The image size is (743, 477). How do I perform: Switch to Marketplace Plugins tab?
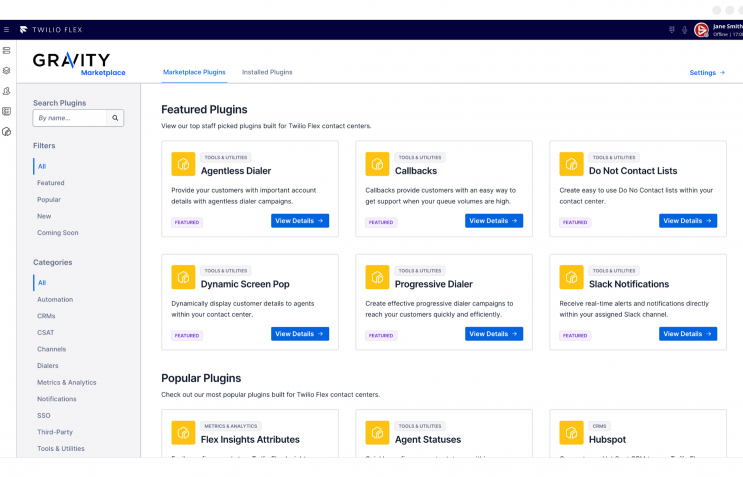pyautogui.click(x=194, y=72)
